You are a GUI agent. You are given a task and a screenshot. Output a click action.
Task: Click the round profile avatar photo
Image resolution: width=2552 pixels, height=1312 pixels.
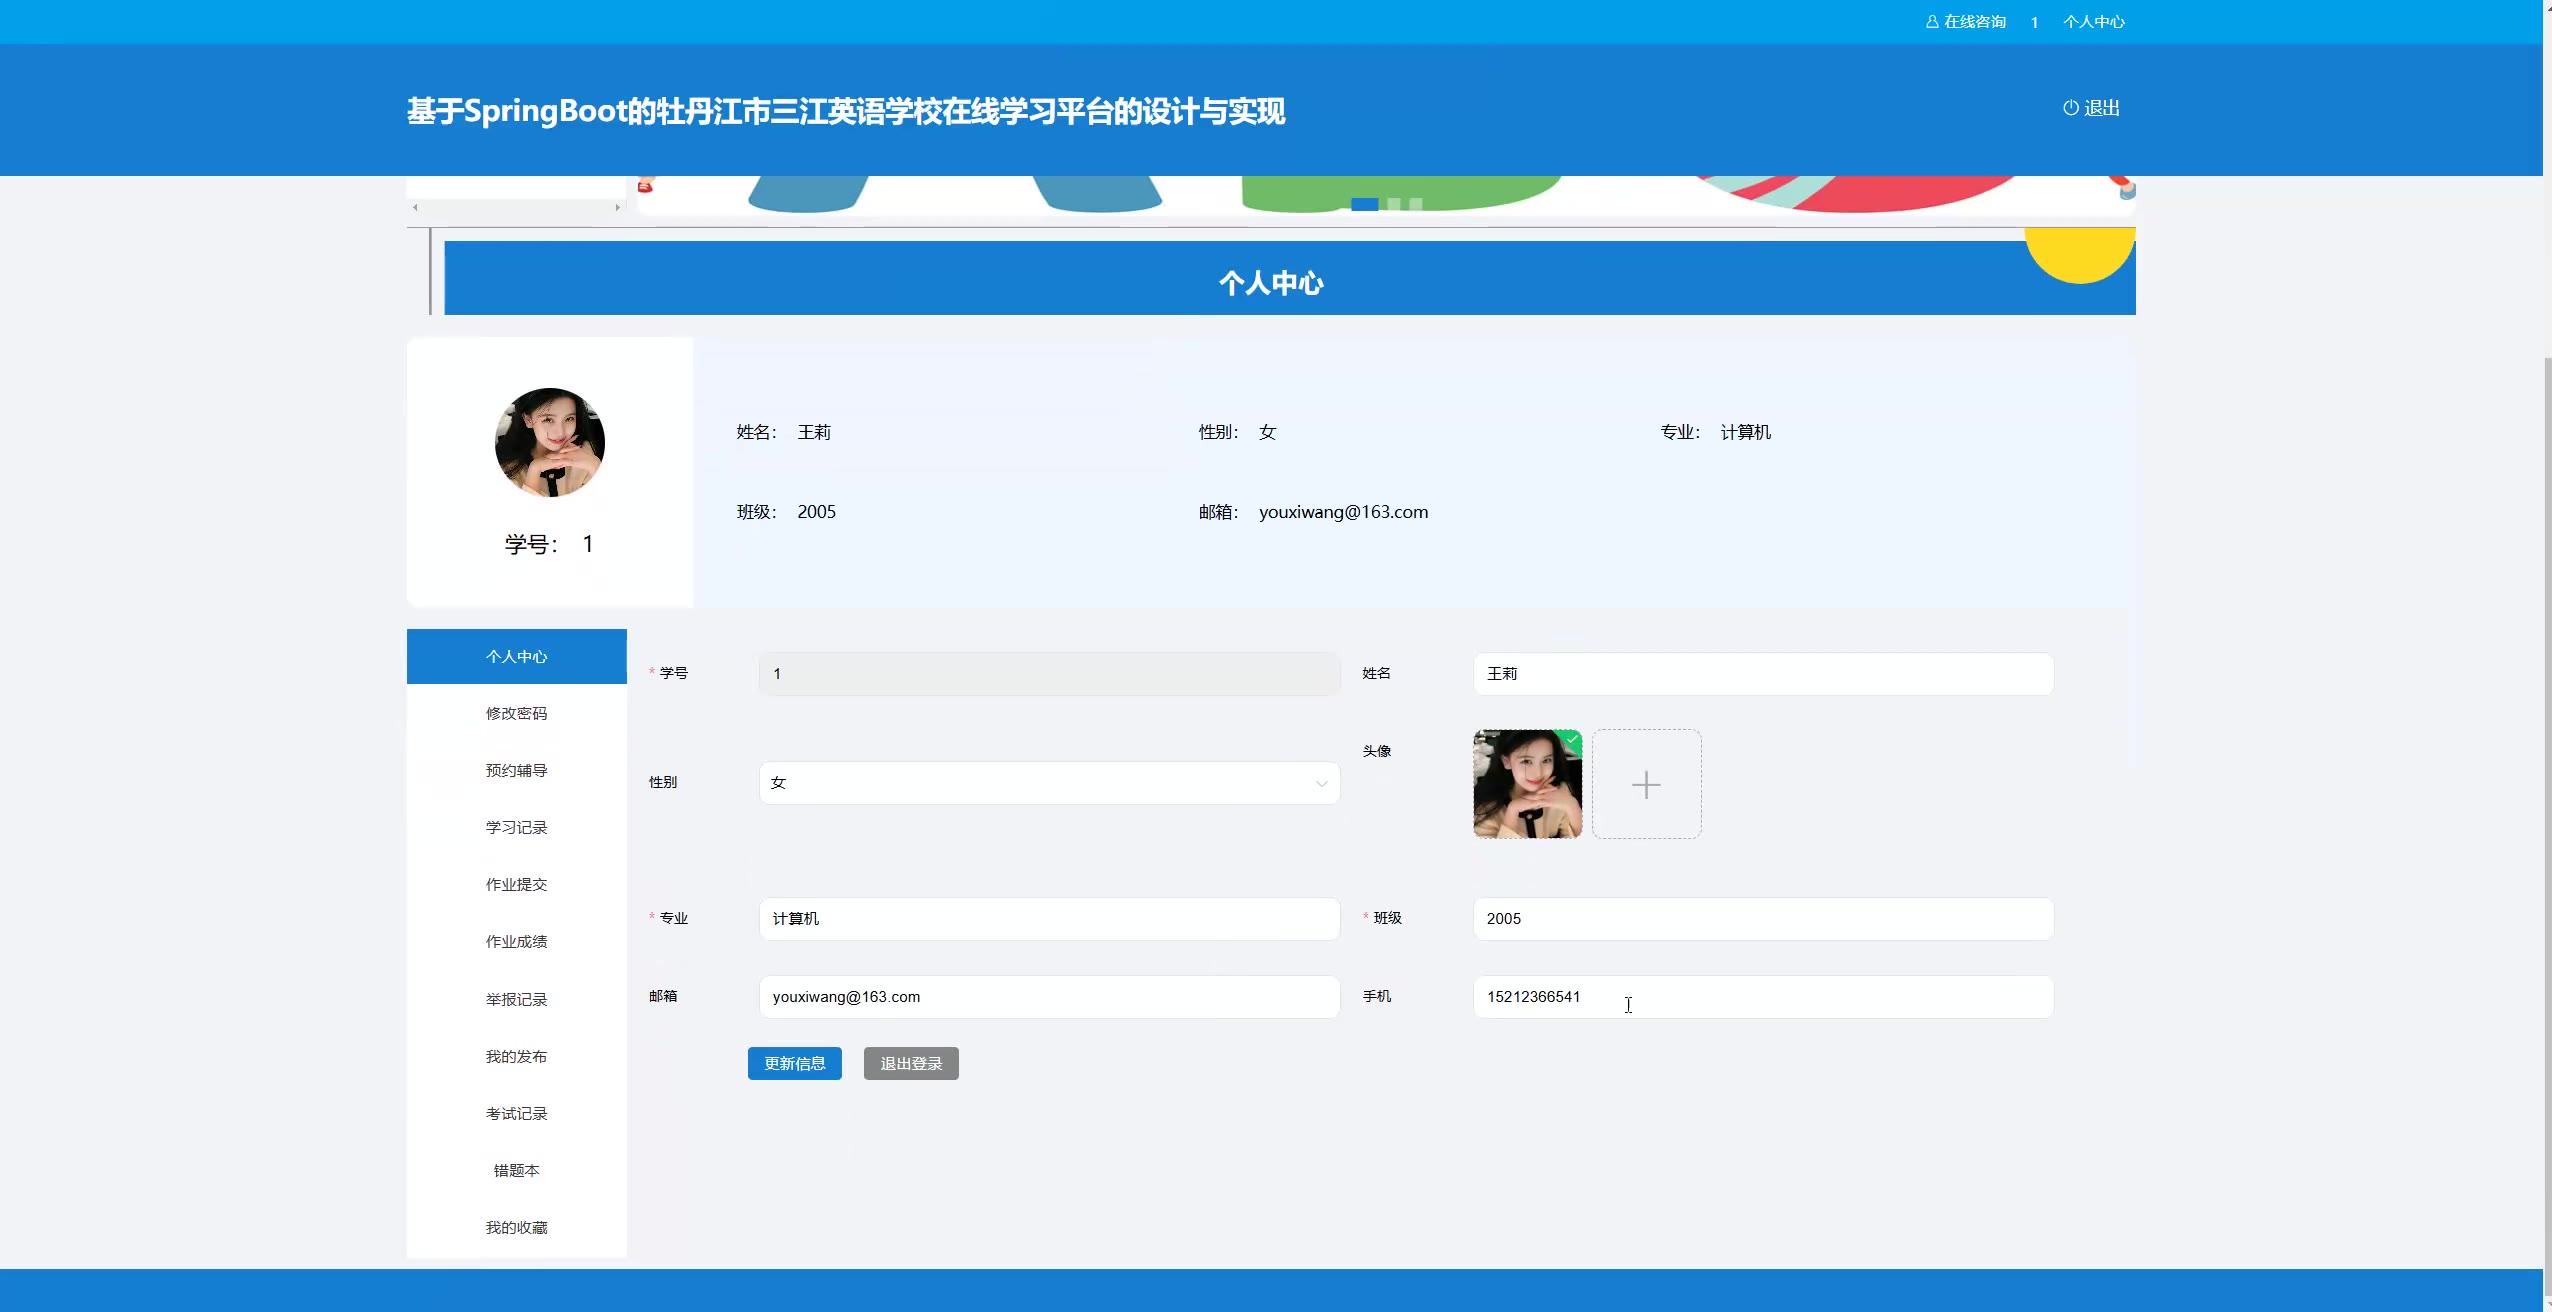click(550, 443)
